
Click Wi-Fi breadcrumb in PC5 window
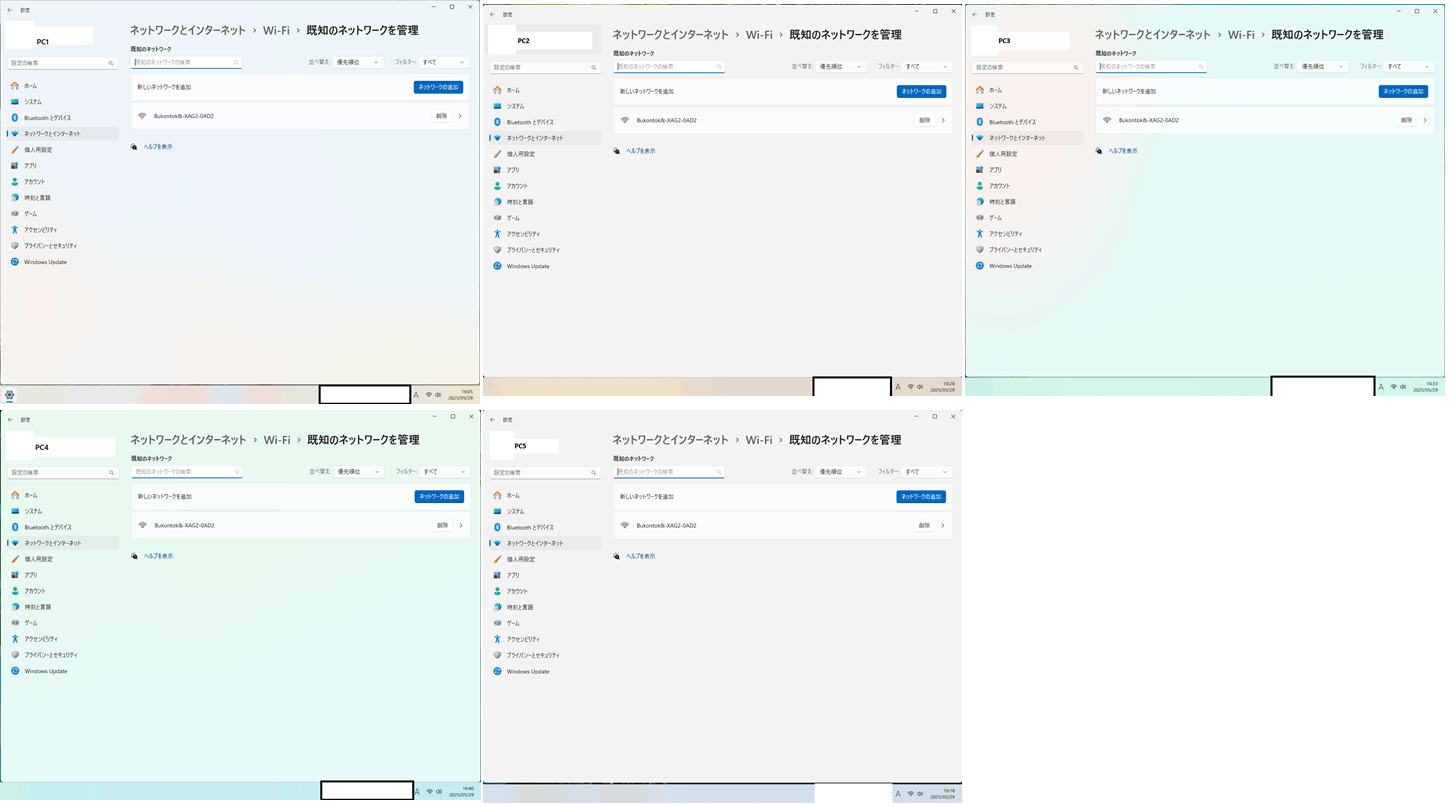click(759, 440)
